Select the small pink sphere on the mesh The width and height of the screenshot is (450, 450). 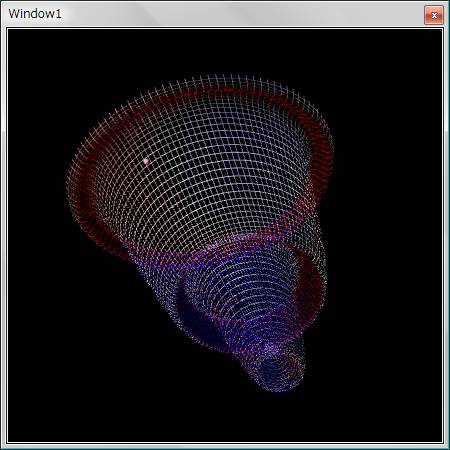click(x=146, y=161)
